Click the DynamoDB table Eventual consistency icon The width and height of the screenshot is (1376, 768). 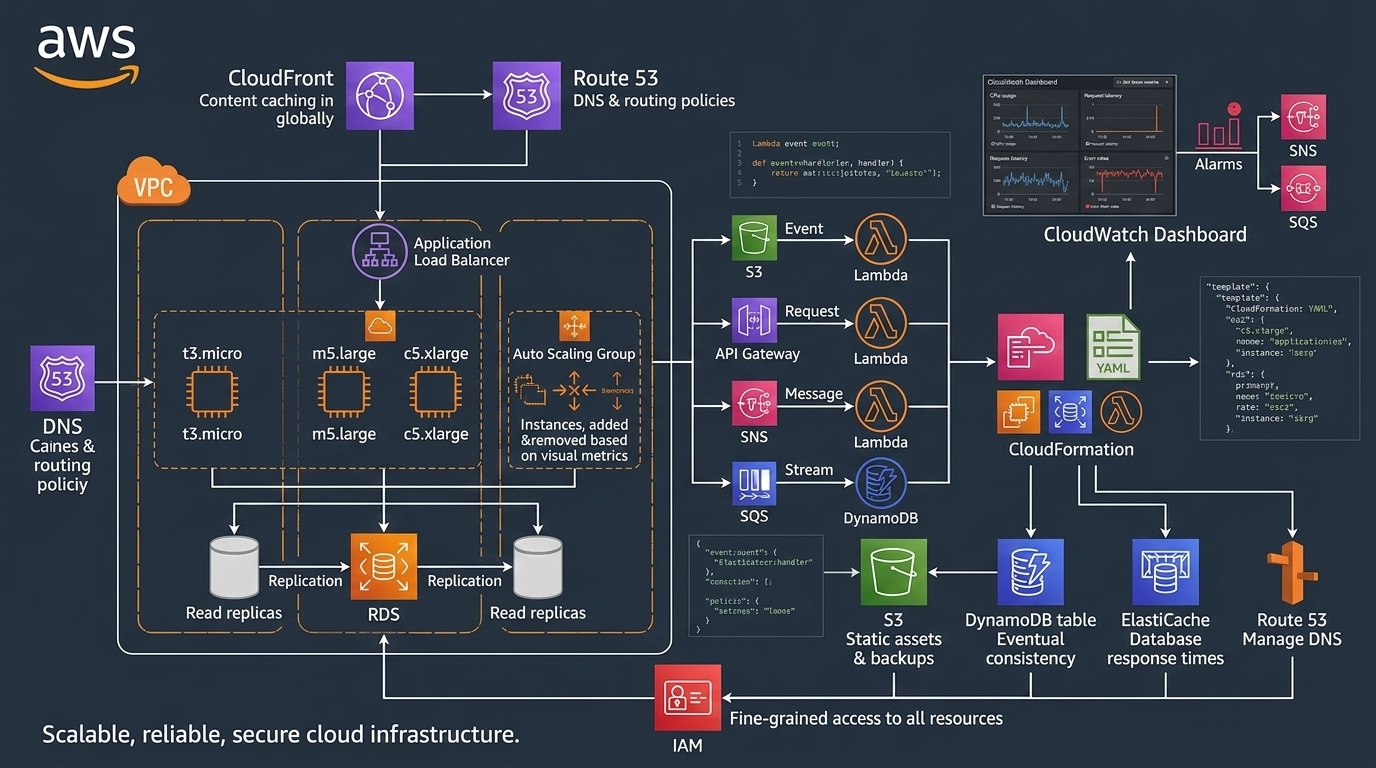[x=1030, y=573]
